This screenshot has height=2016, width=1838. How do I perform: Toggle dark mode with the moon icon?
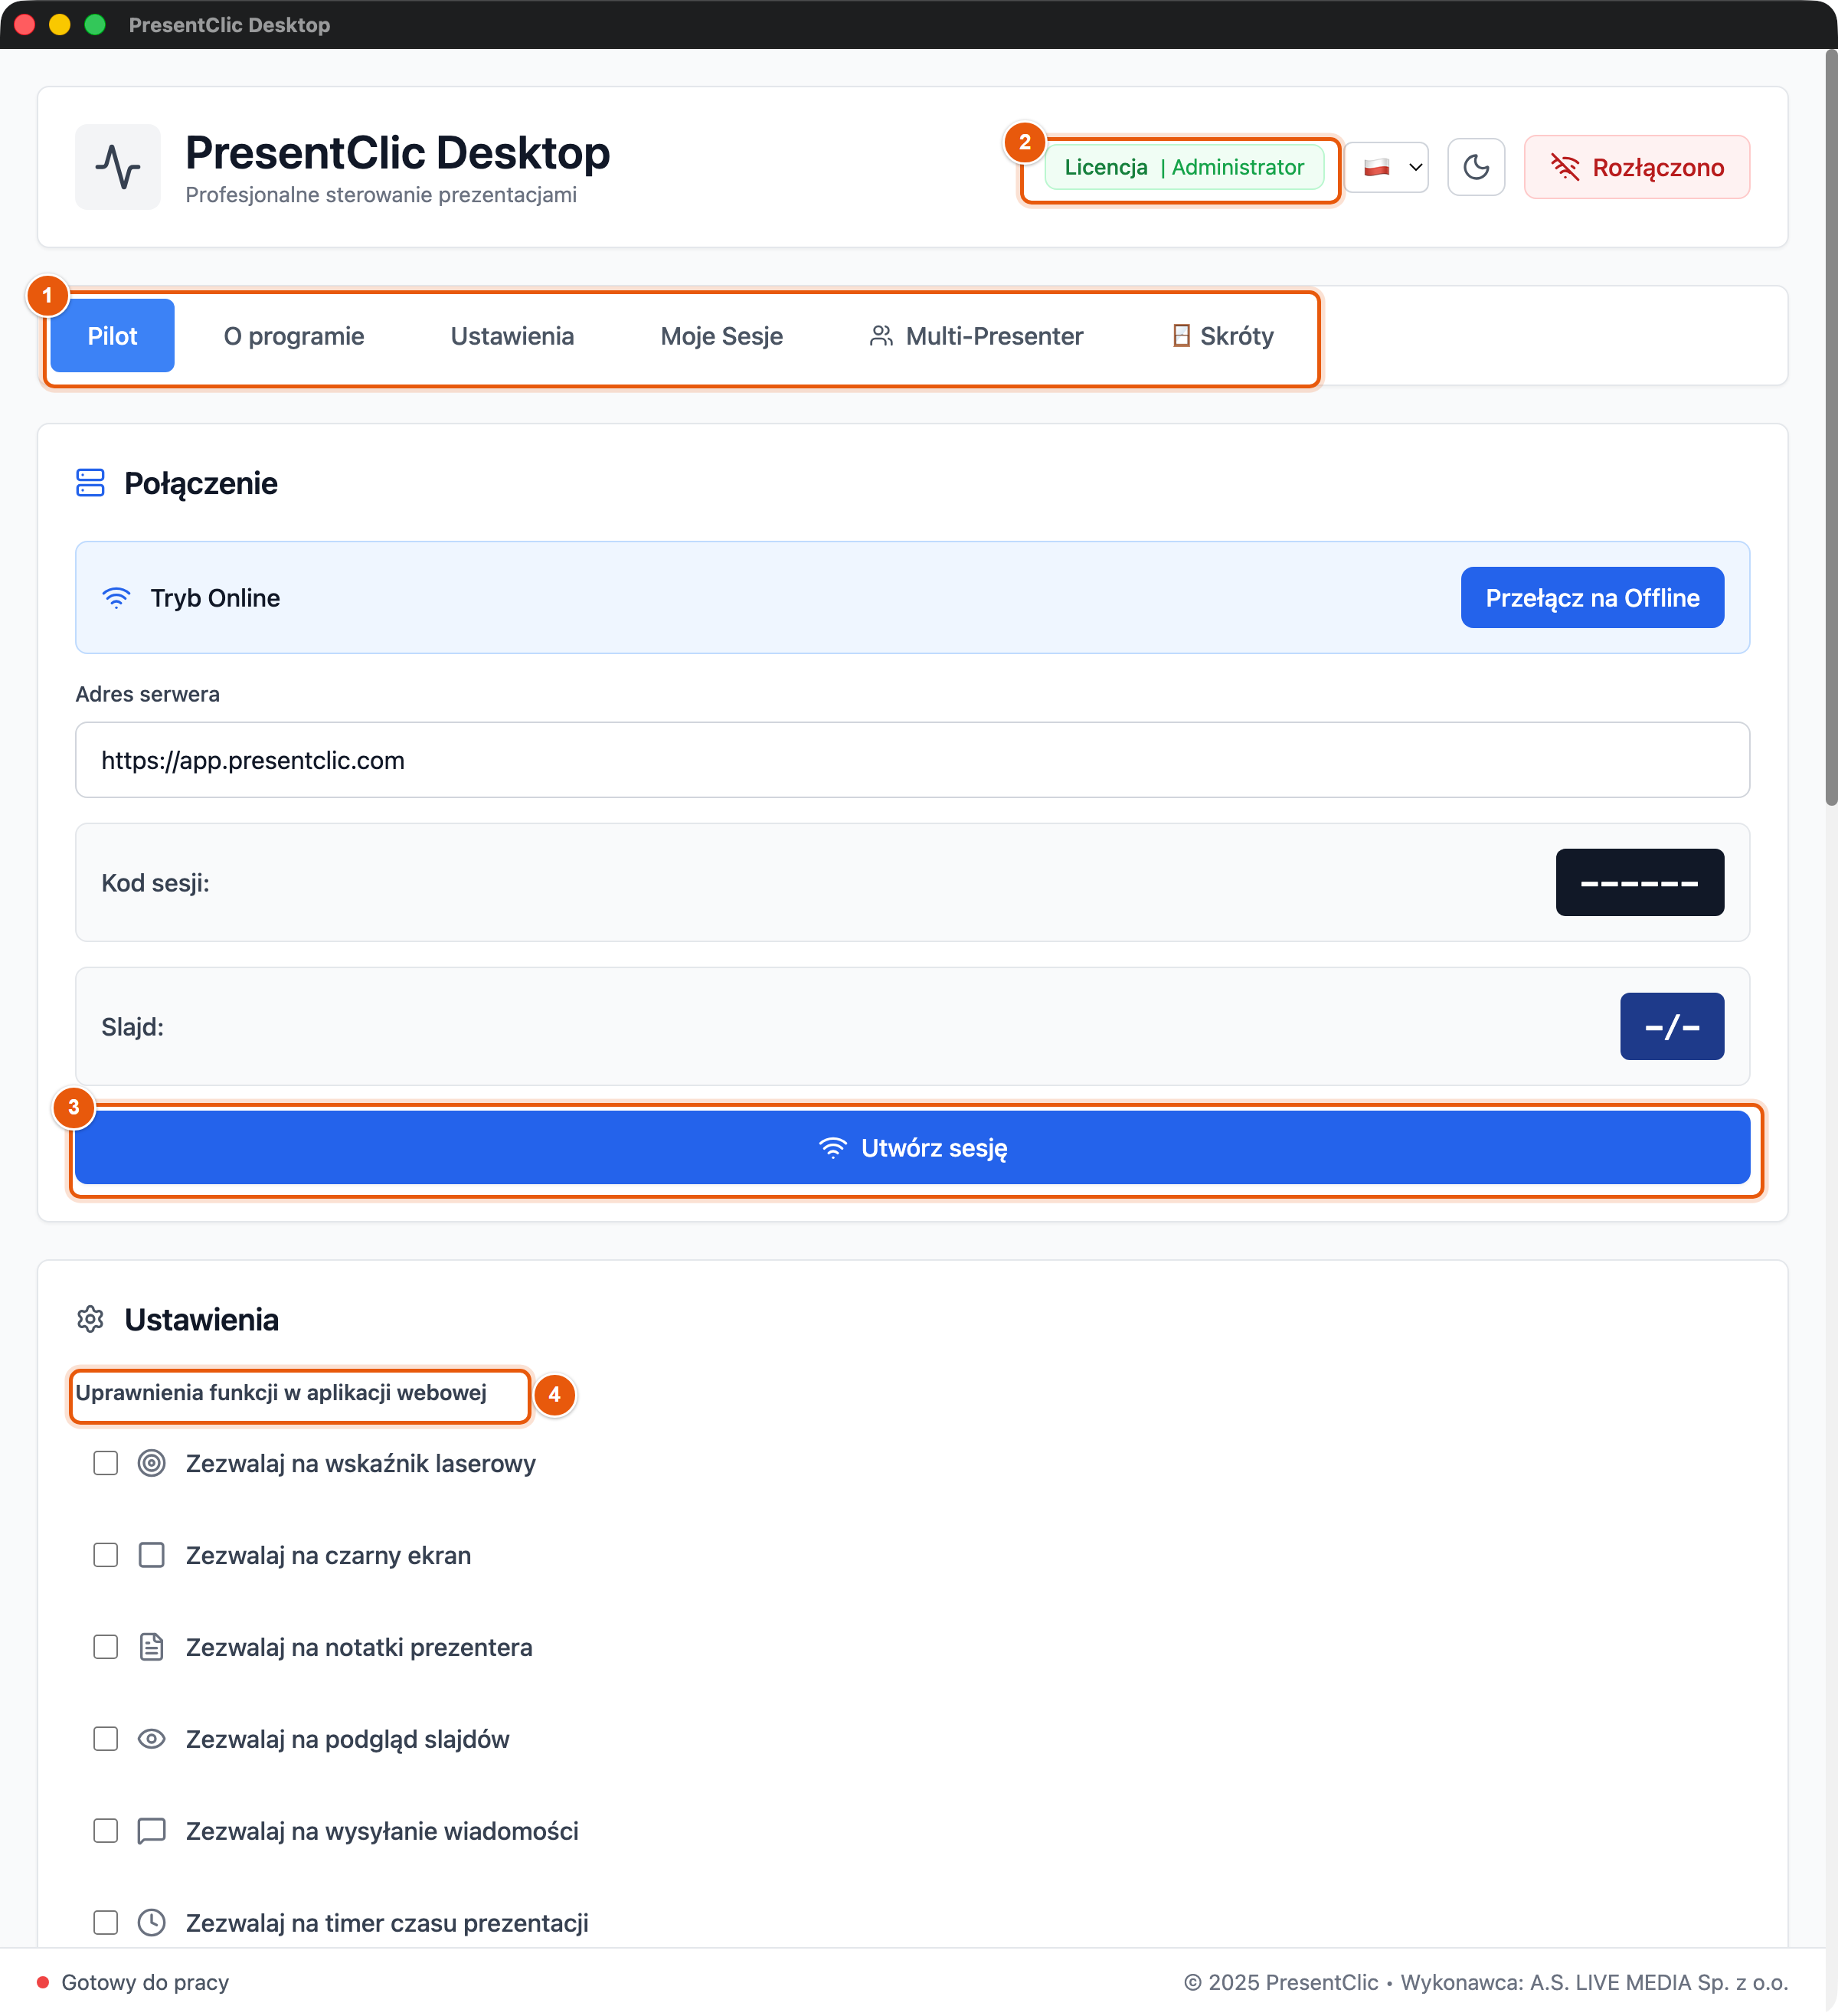point(1476,167)
